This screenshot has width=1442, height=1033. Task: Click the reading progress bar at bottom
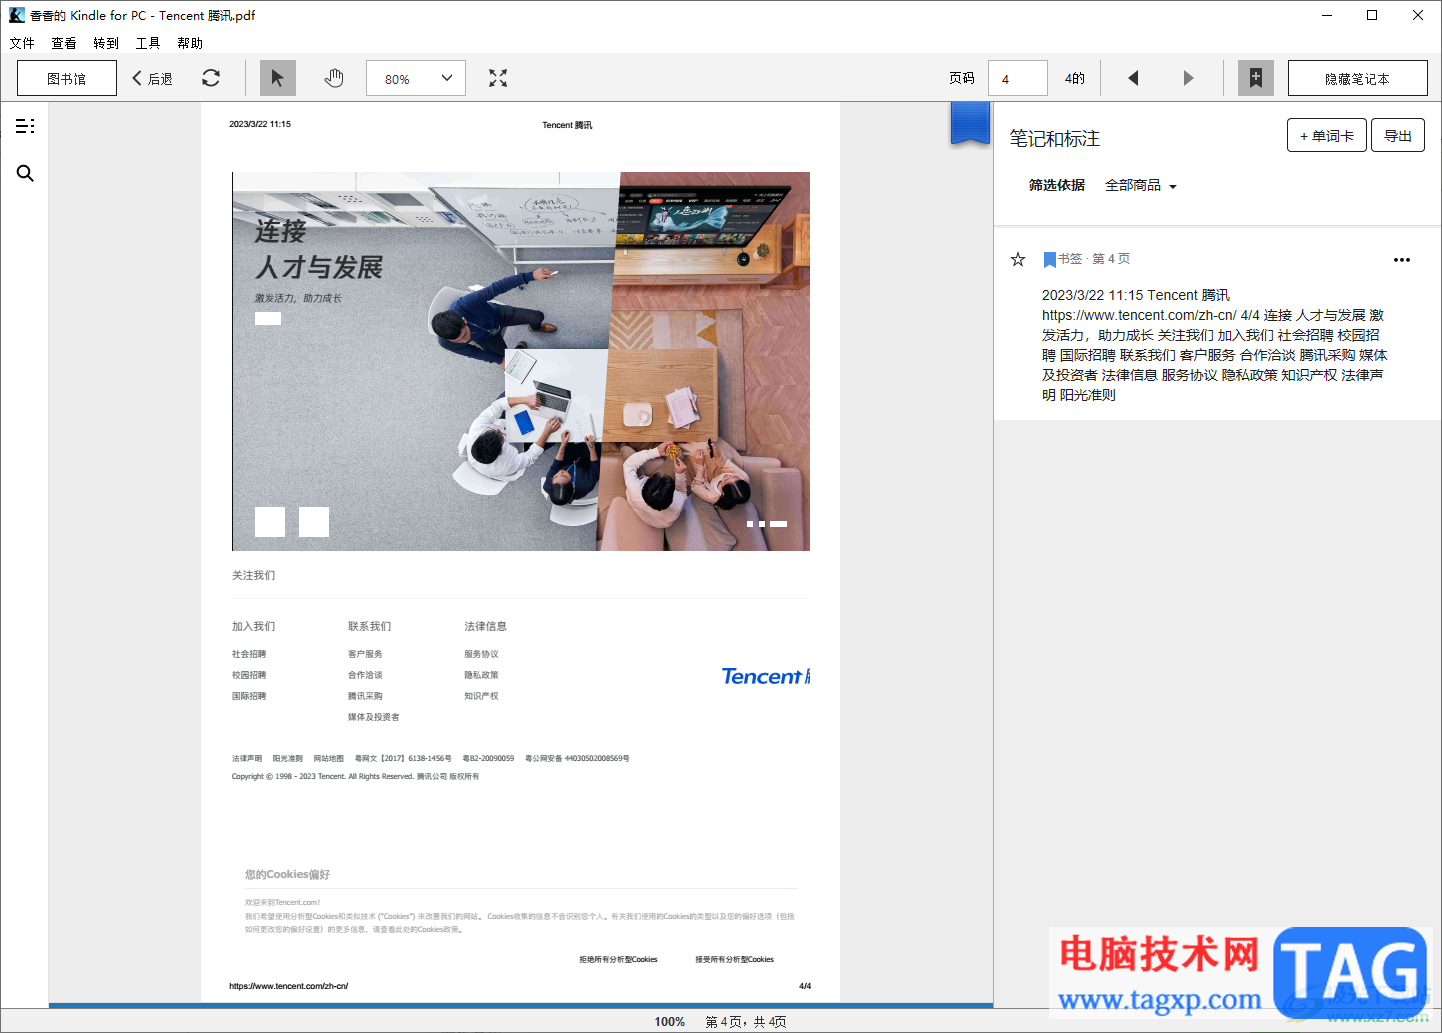520,1004
